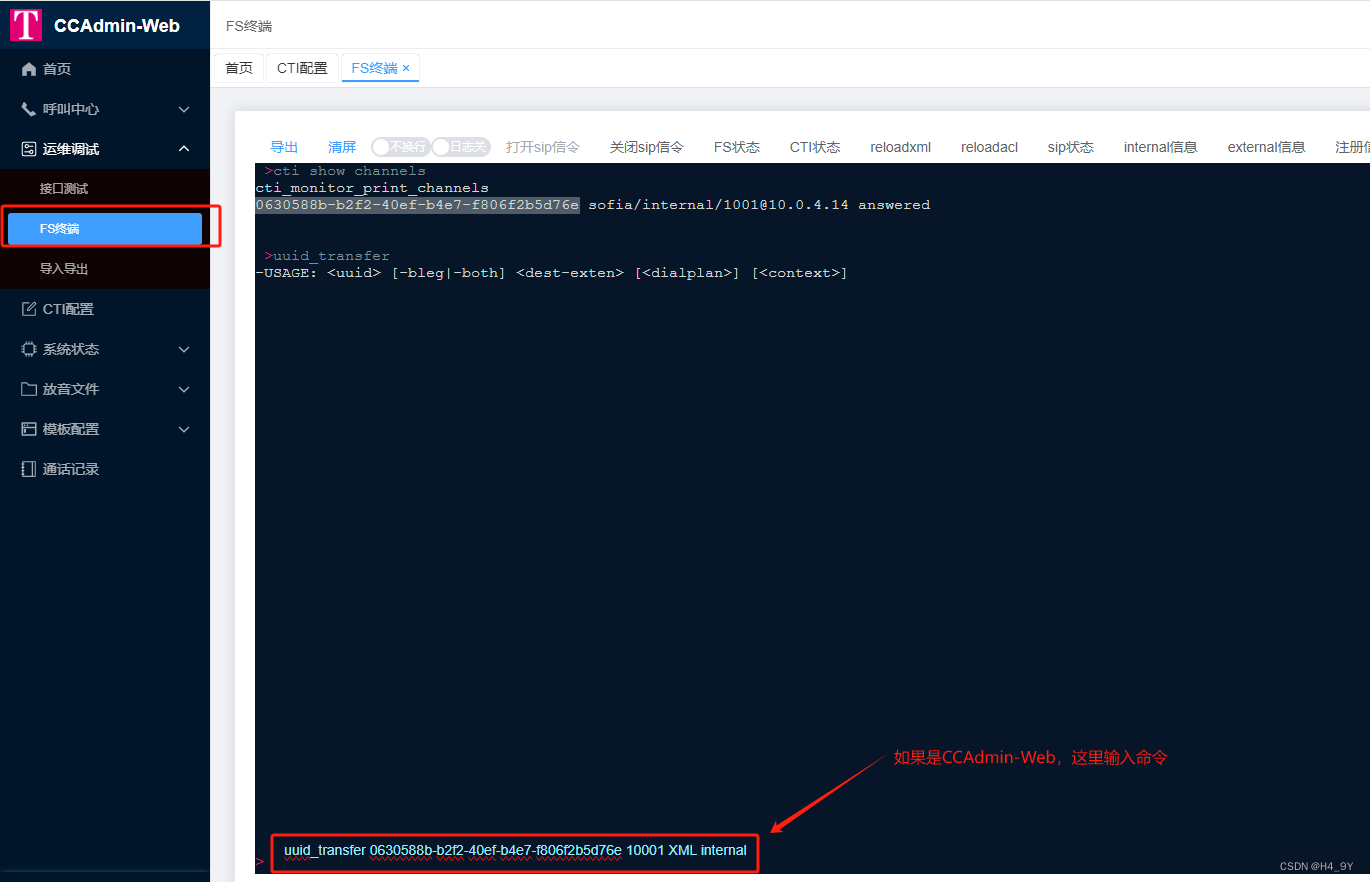This screenshot has width=1370, height=882.
Task: Click the terminal command input field
Action: point(515,851)
